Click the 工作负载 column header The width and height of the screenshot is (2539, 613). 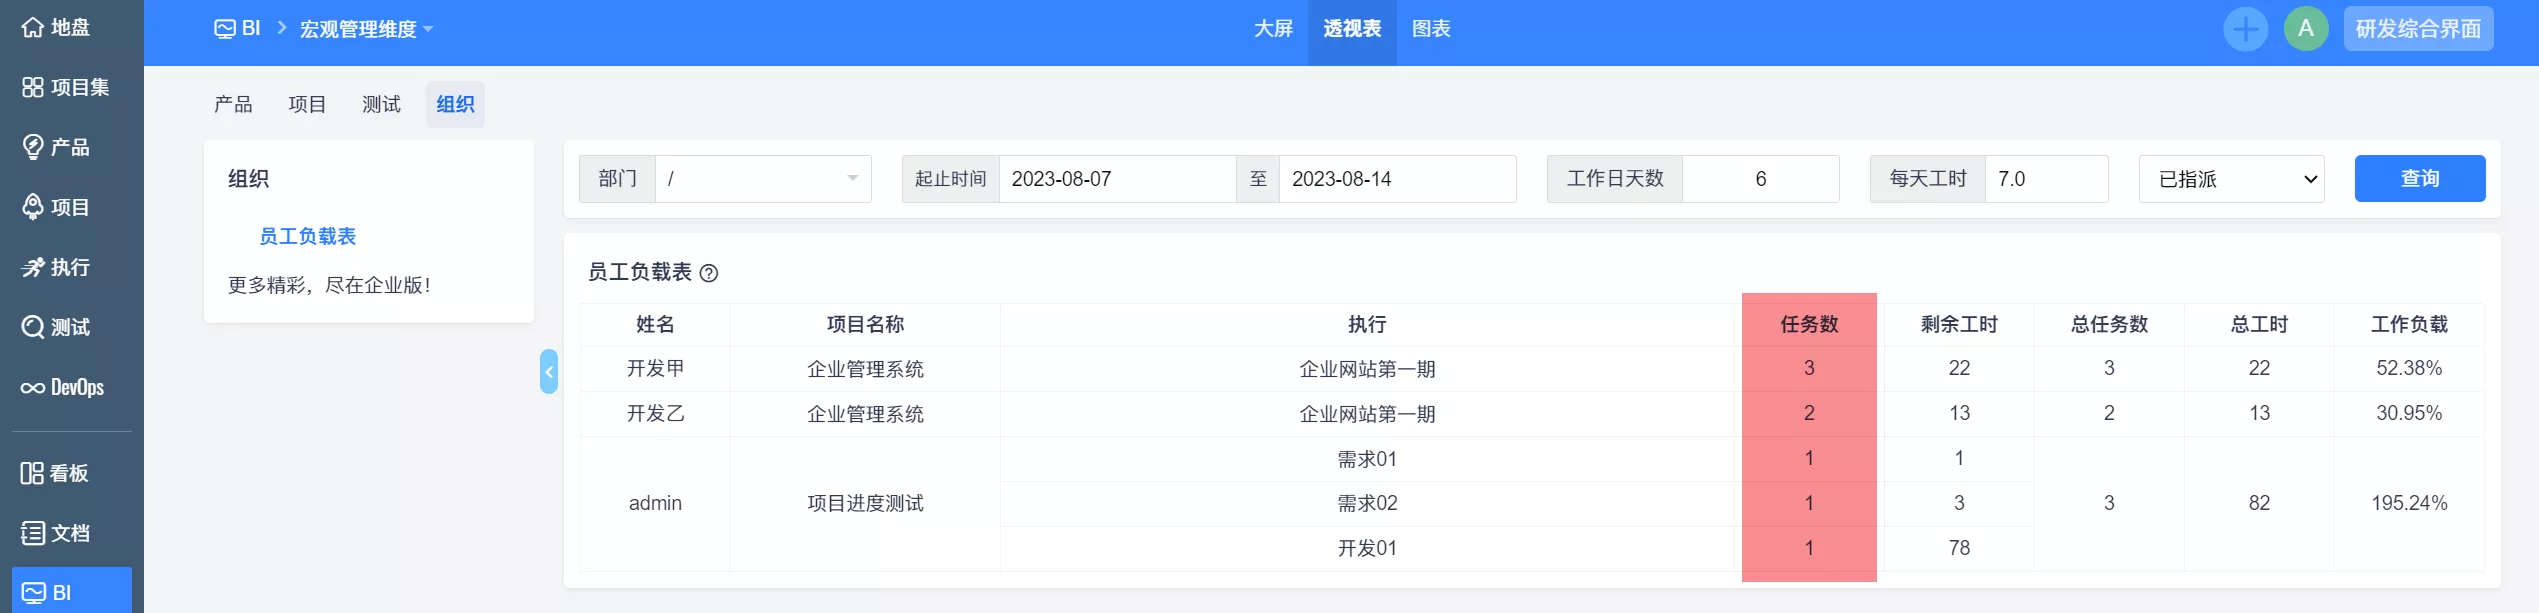[x=2409, y=324]
